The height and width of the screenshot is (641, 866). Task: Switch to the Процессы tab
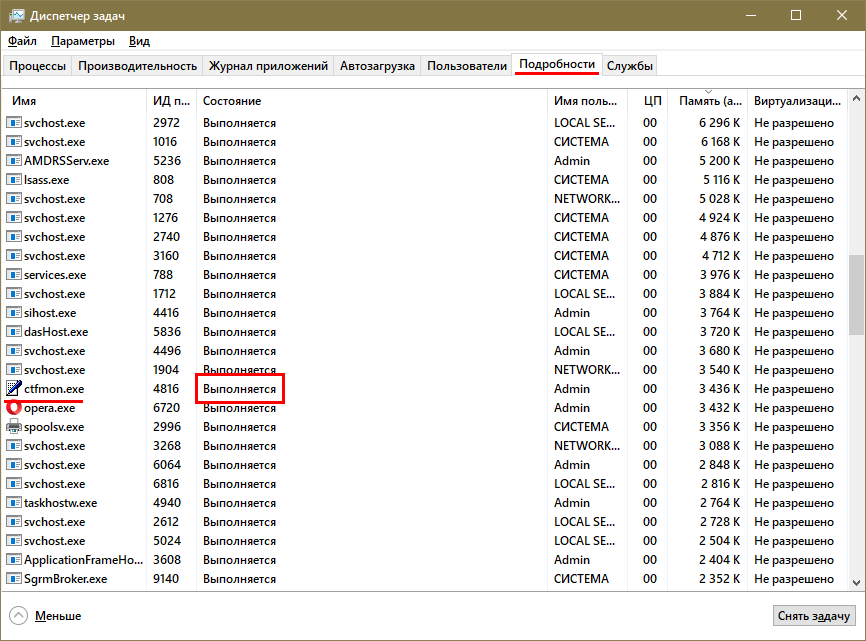38,66
